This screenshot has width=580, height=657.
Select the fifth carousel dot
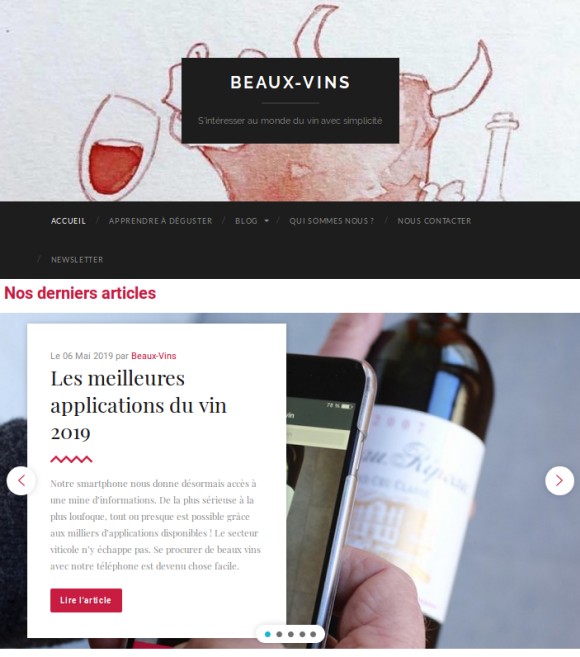[313, 634]
